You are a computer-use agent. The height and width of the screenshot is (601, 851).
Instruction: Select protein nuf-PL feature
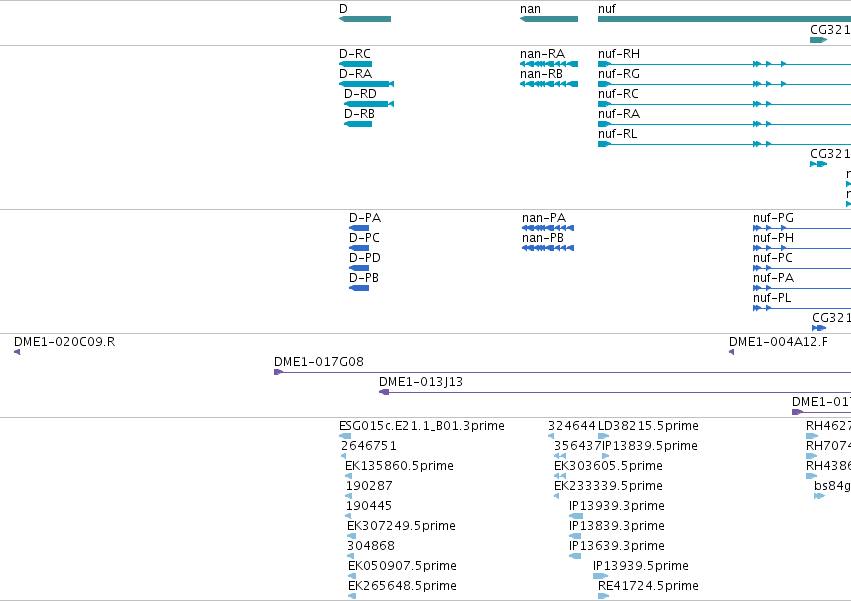[x=802, y=308]
